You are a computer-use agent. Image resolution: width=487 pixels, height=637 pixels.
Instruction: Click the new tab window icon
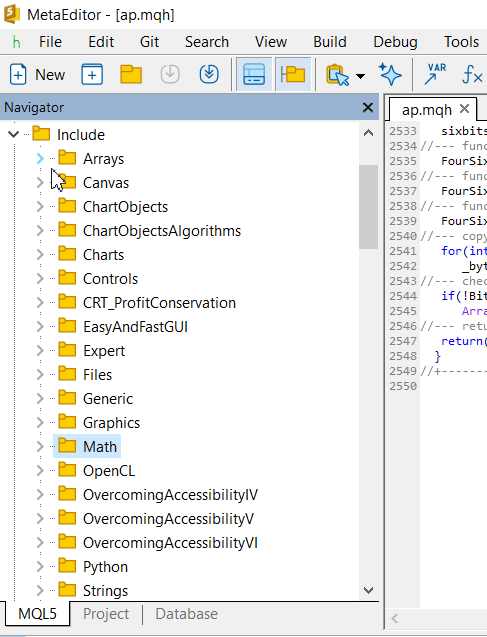[92, 75]
